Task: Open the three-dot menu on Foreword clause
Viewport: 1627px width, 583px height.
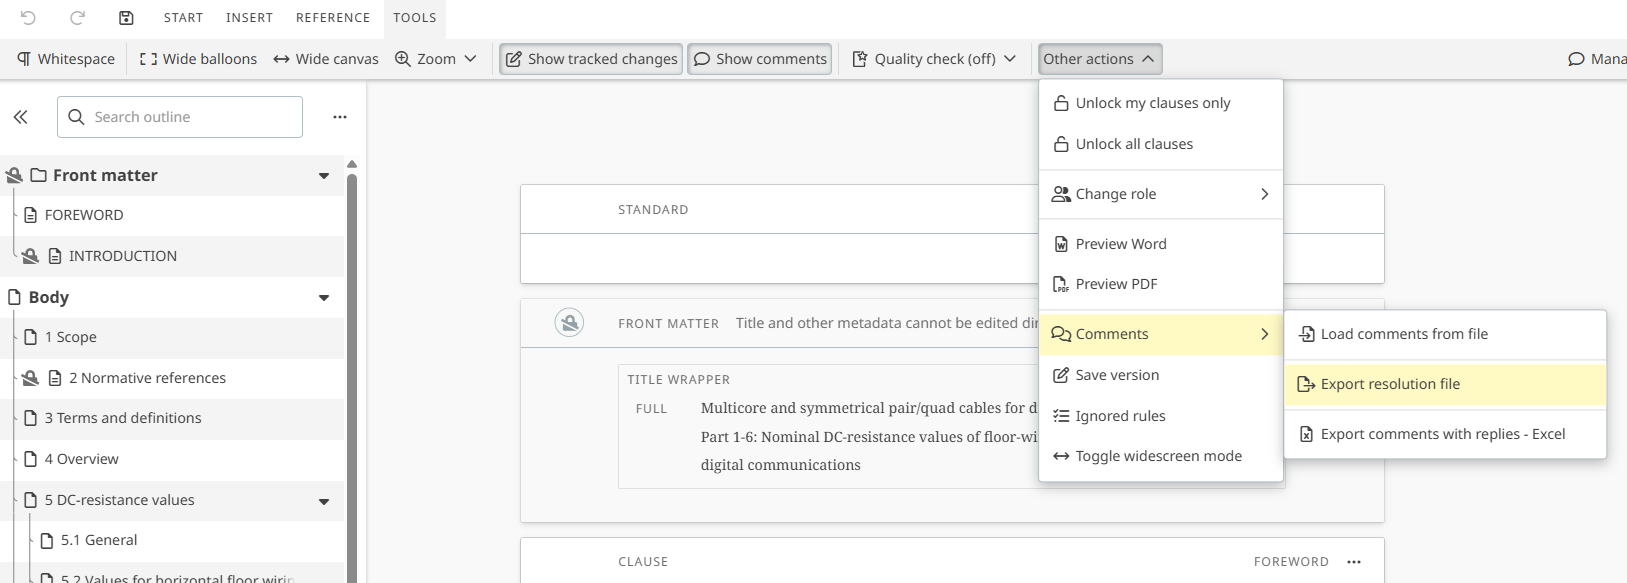Action: tap(1354, 562)
